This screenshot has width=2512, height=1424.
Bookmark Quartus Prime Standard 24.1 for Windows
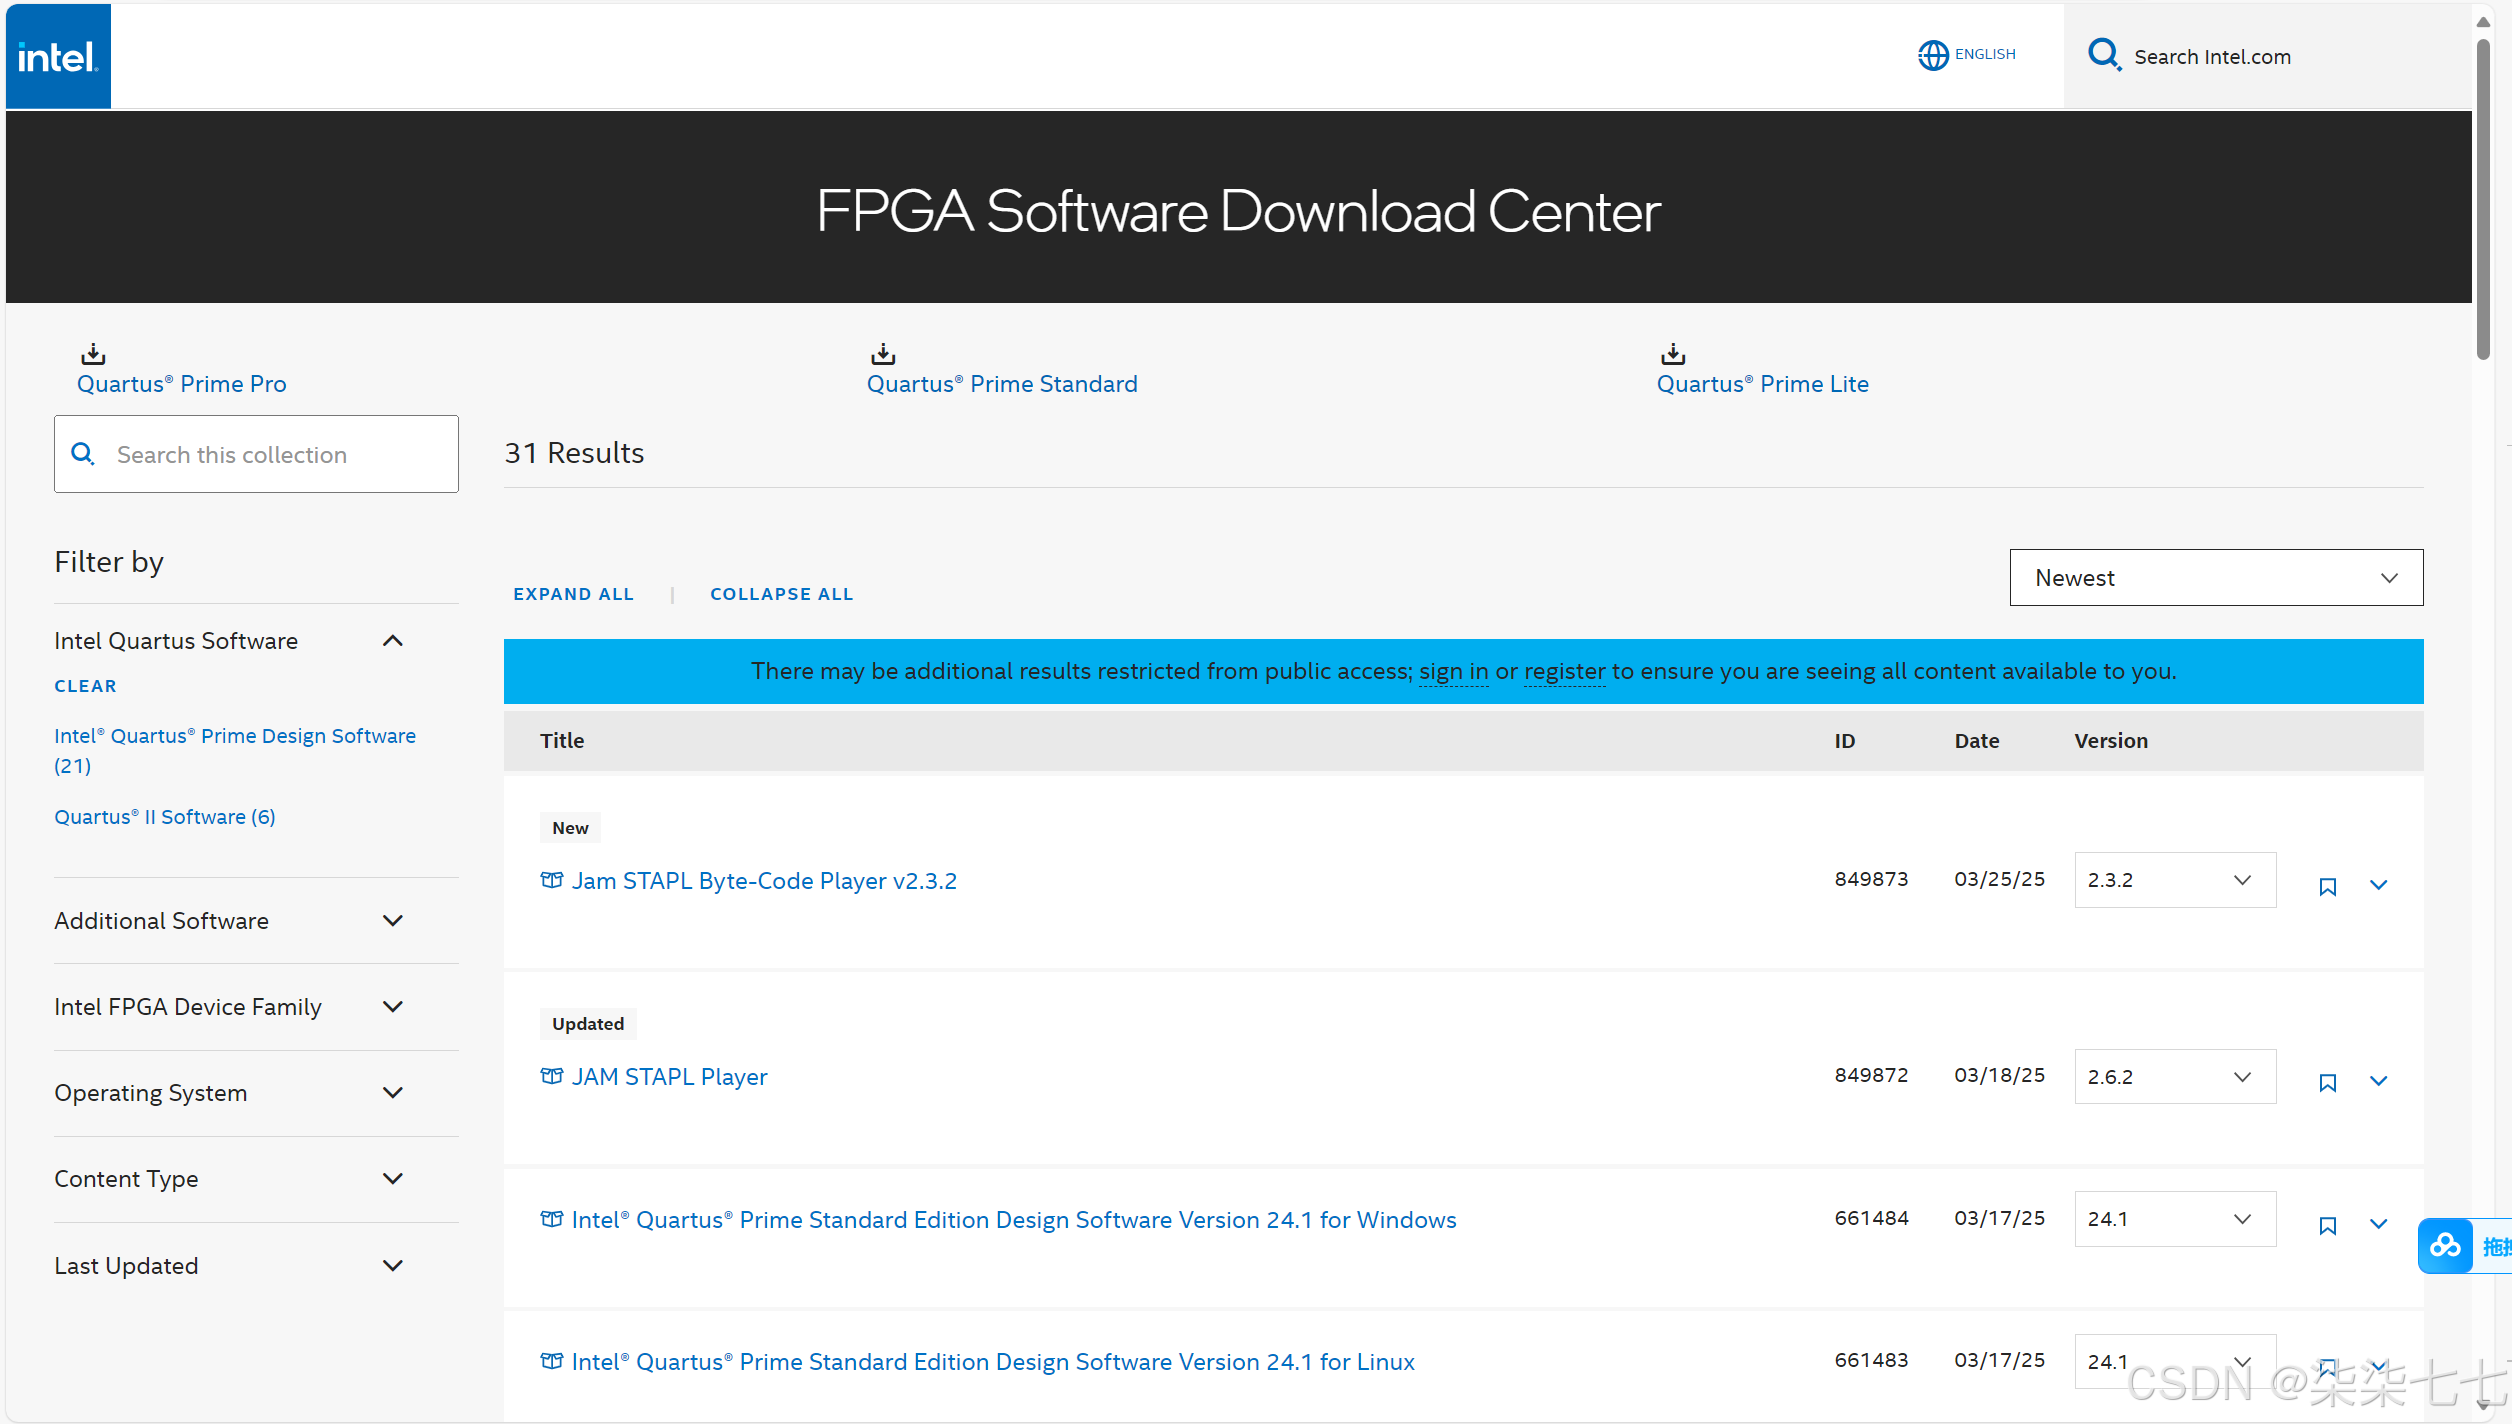2327,1225
